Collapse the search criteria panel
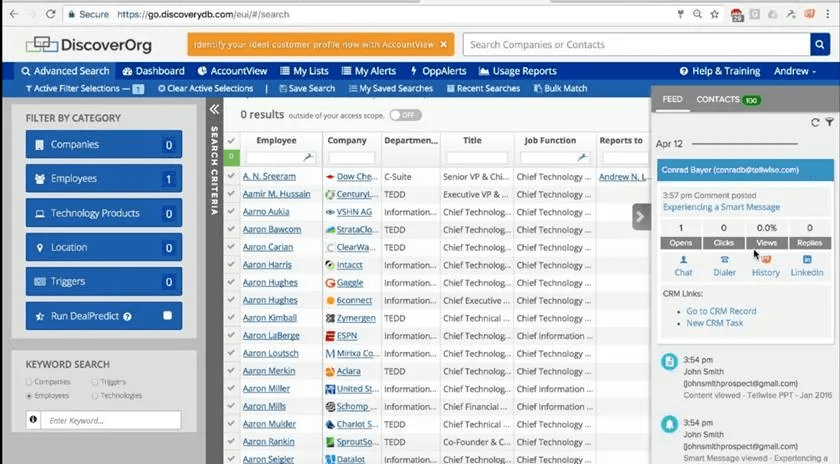The image size is (840, 464). tap(214, 109)
